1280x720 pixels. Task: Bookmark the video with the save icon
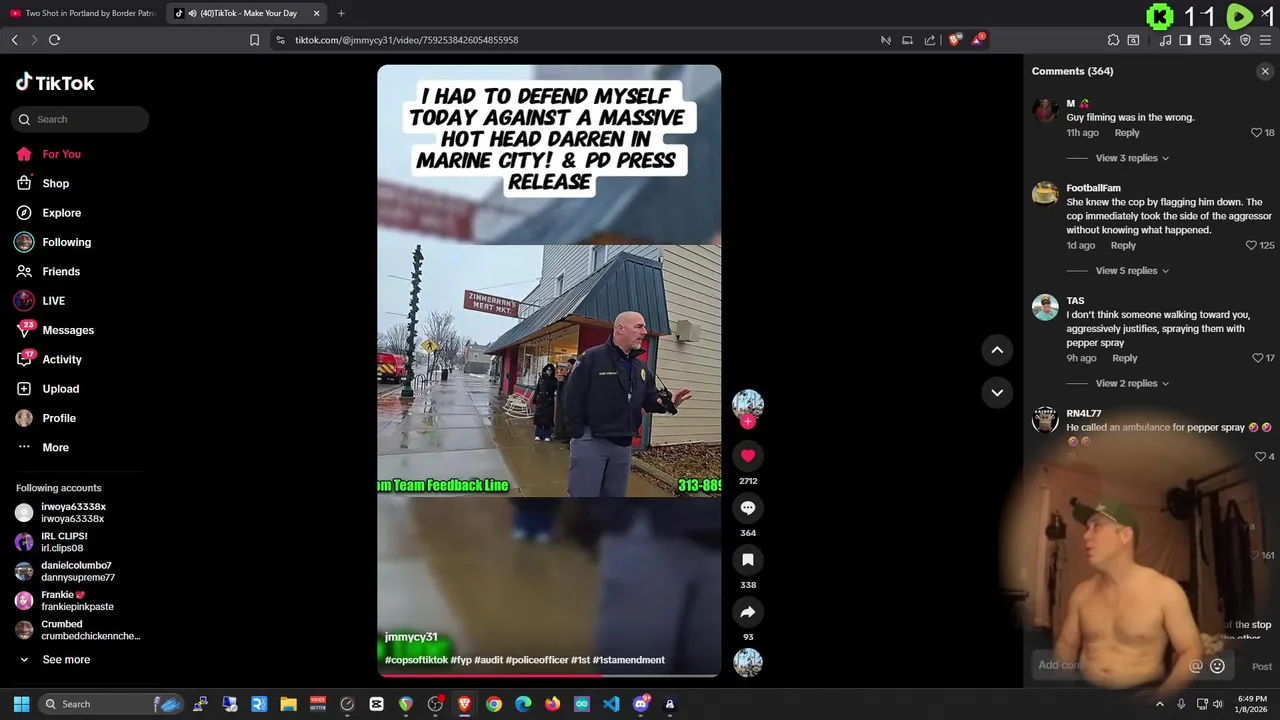[747, 560]
